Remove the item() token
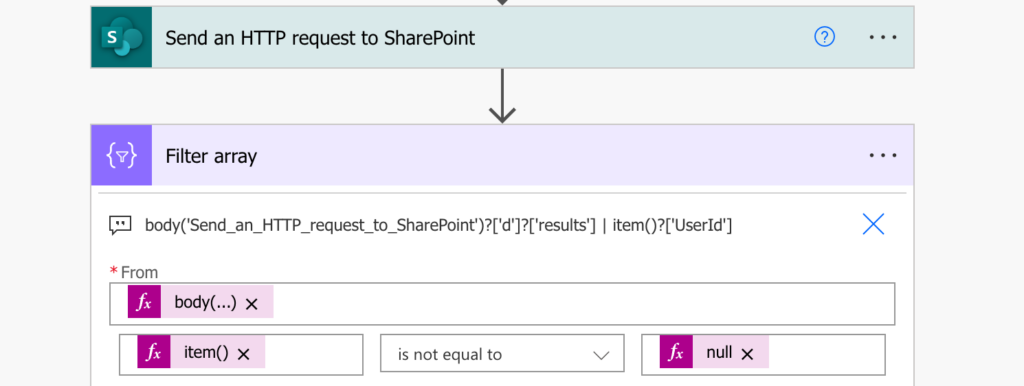 [x=243, y=354]
